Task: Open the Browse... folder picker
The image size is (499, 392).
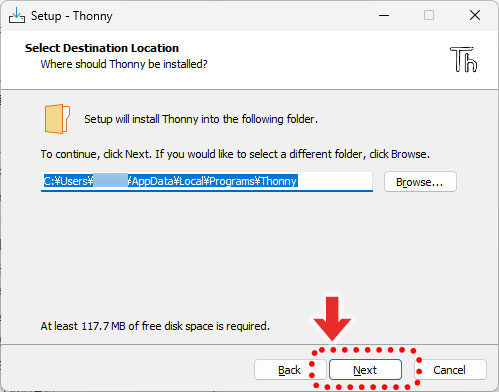Action: point(420,182)
